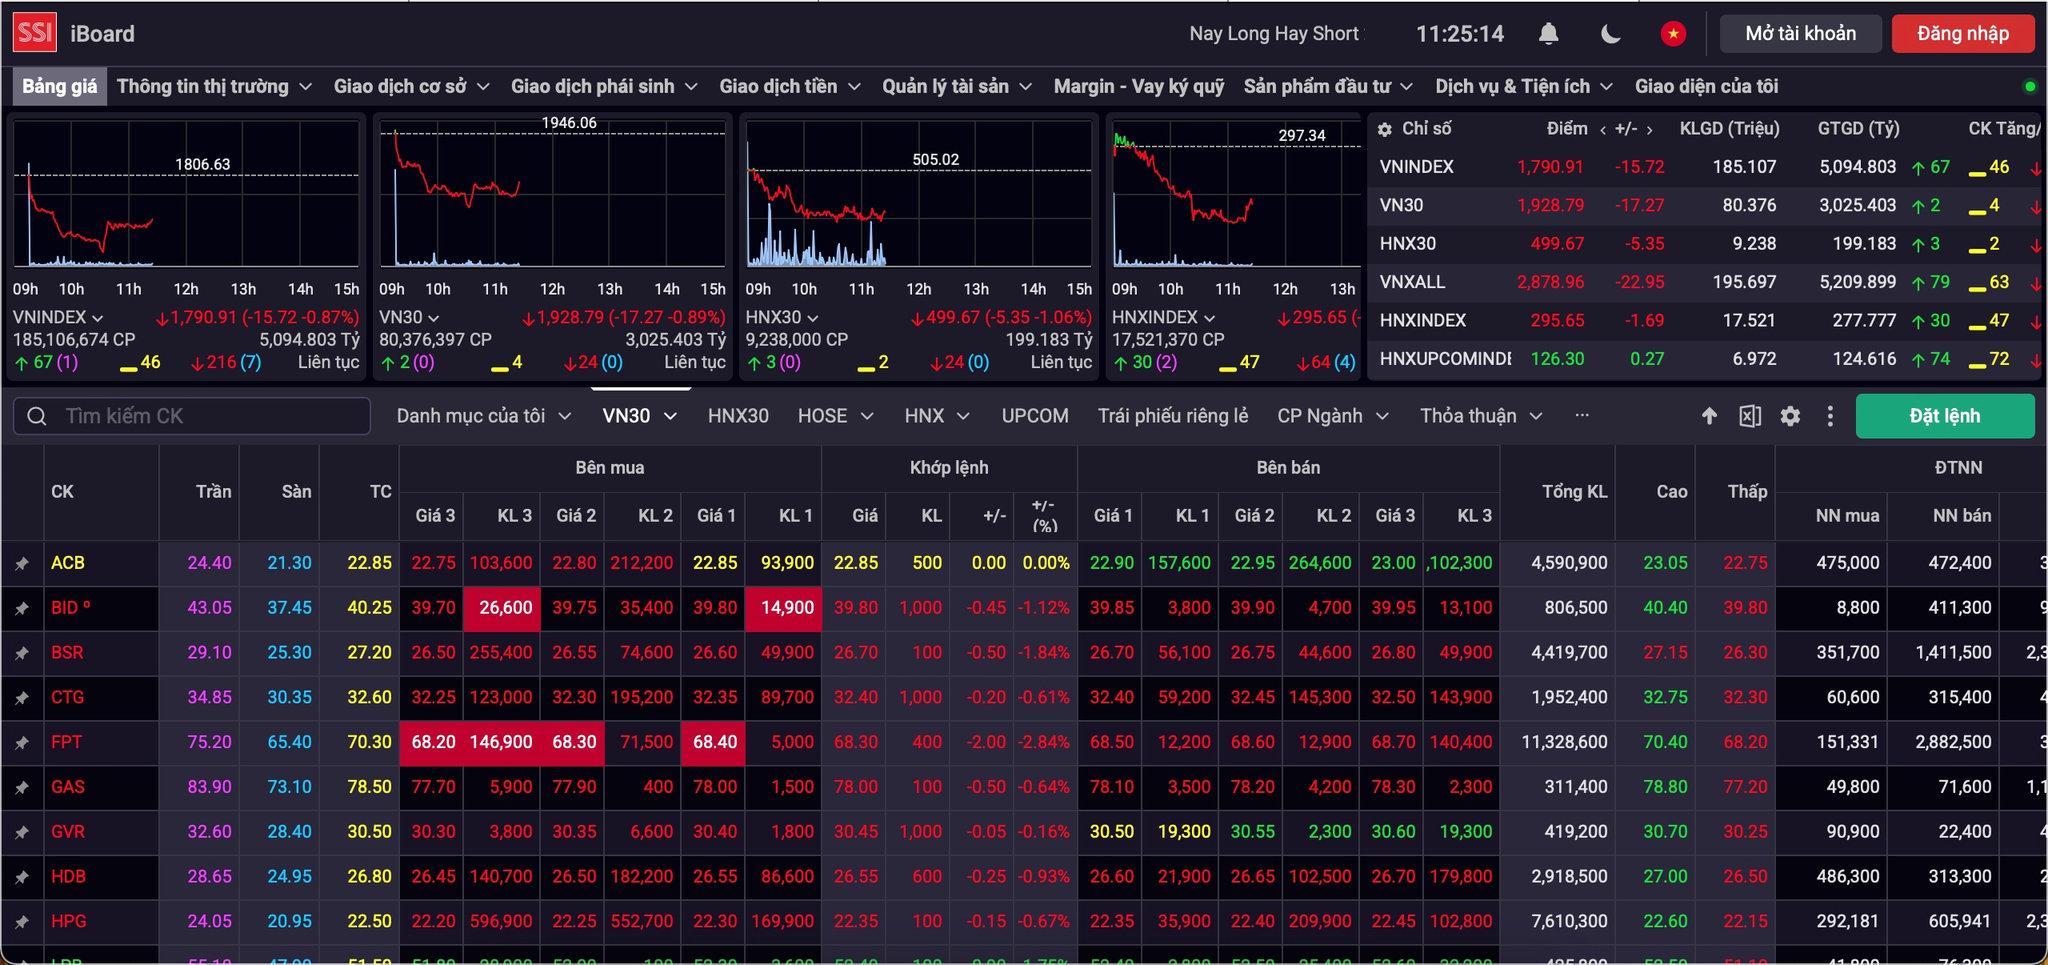
Task: Toggle the pin on ACB row
Action: click(22, 564)
